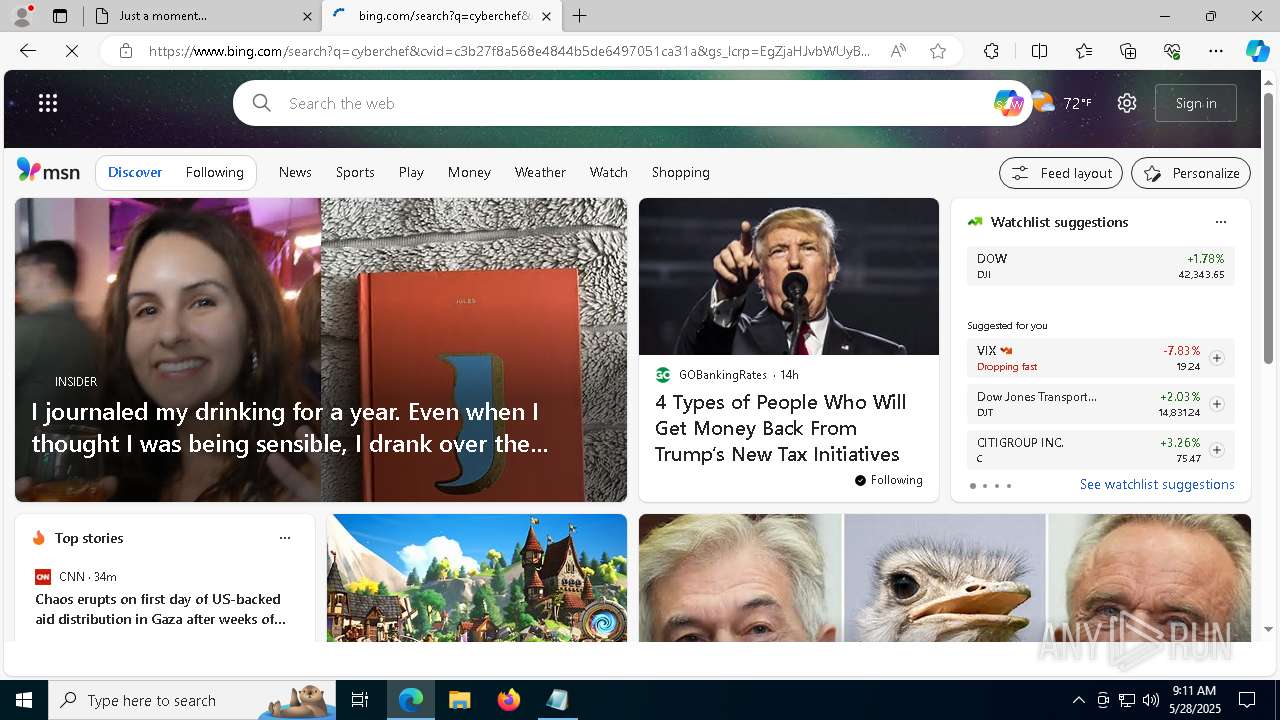Switch to Discover feed

[135, 172]
